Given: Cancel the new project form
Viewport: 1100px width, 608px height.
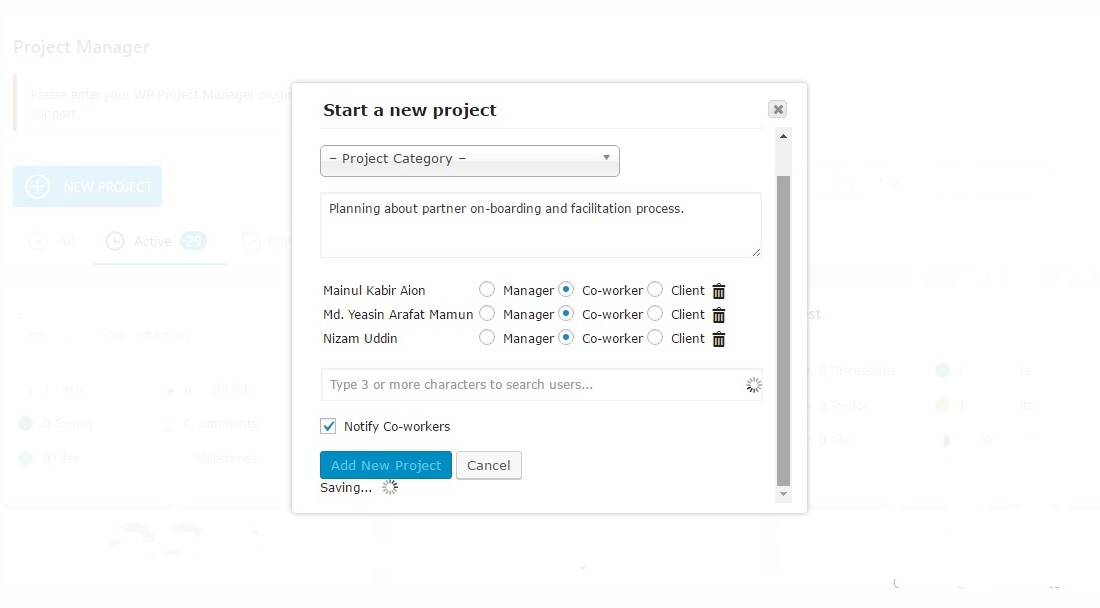Looking at the screenshot, I should 488,465.
